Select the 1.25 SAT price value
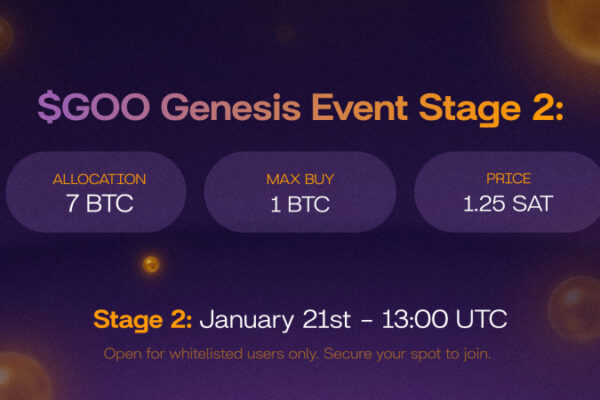 point(508,203)
